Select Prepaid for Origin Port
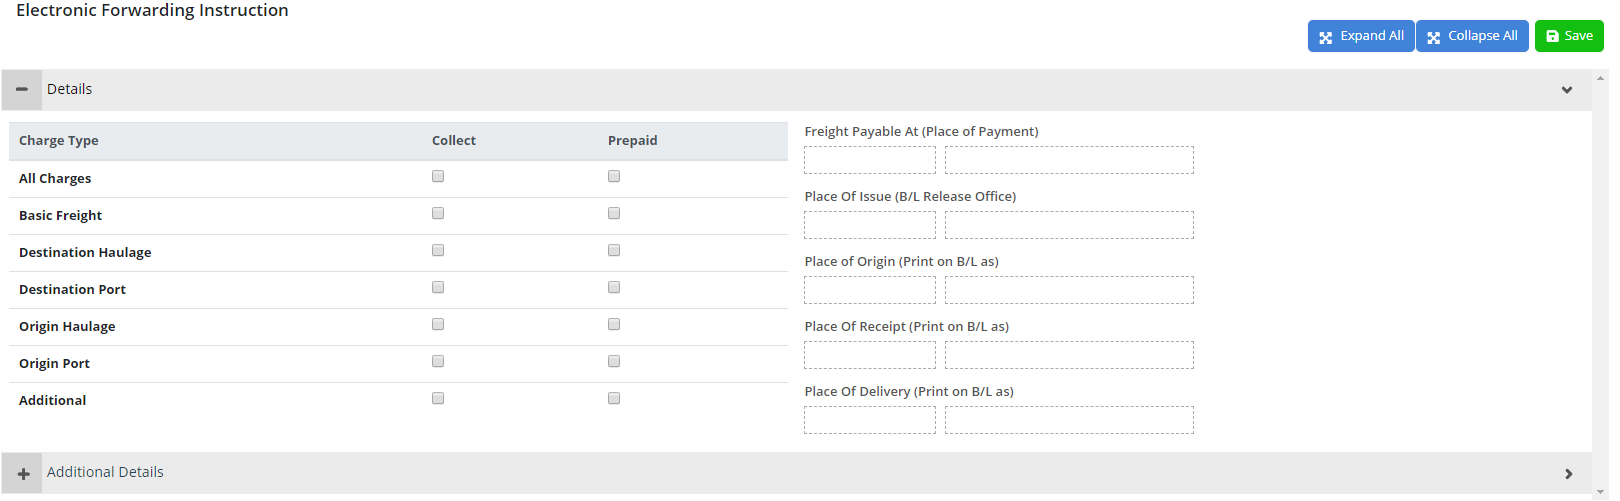 [x=614, y=362]
